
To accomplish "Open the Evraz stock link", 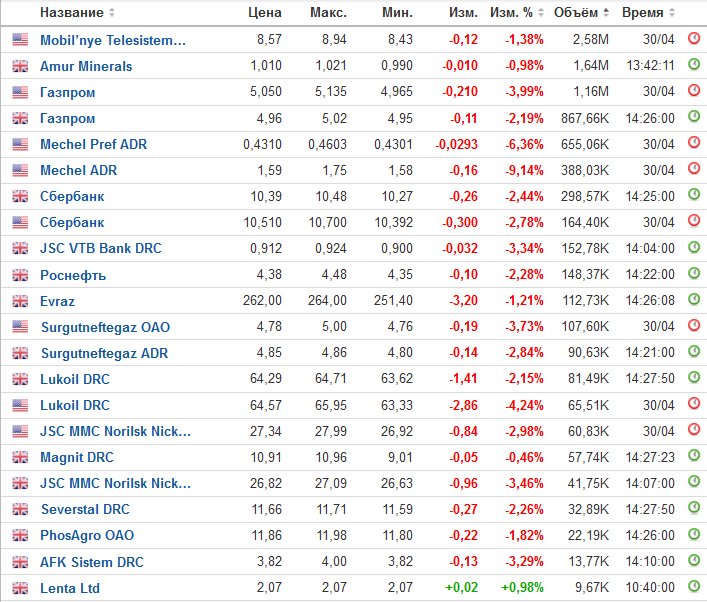I will tap(57, 301).
